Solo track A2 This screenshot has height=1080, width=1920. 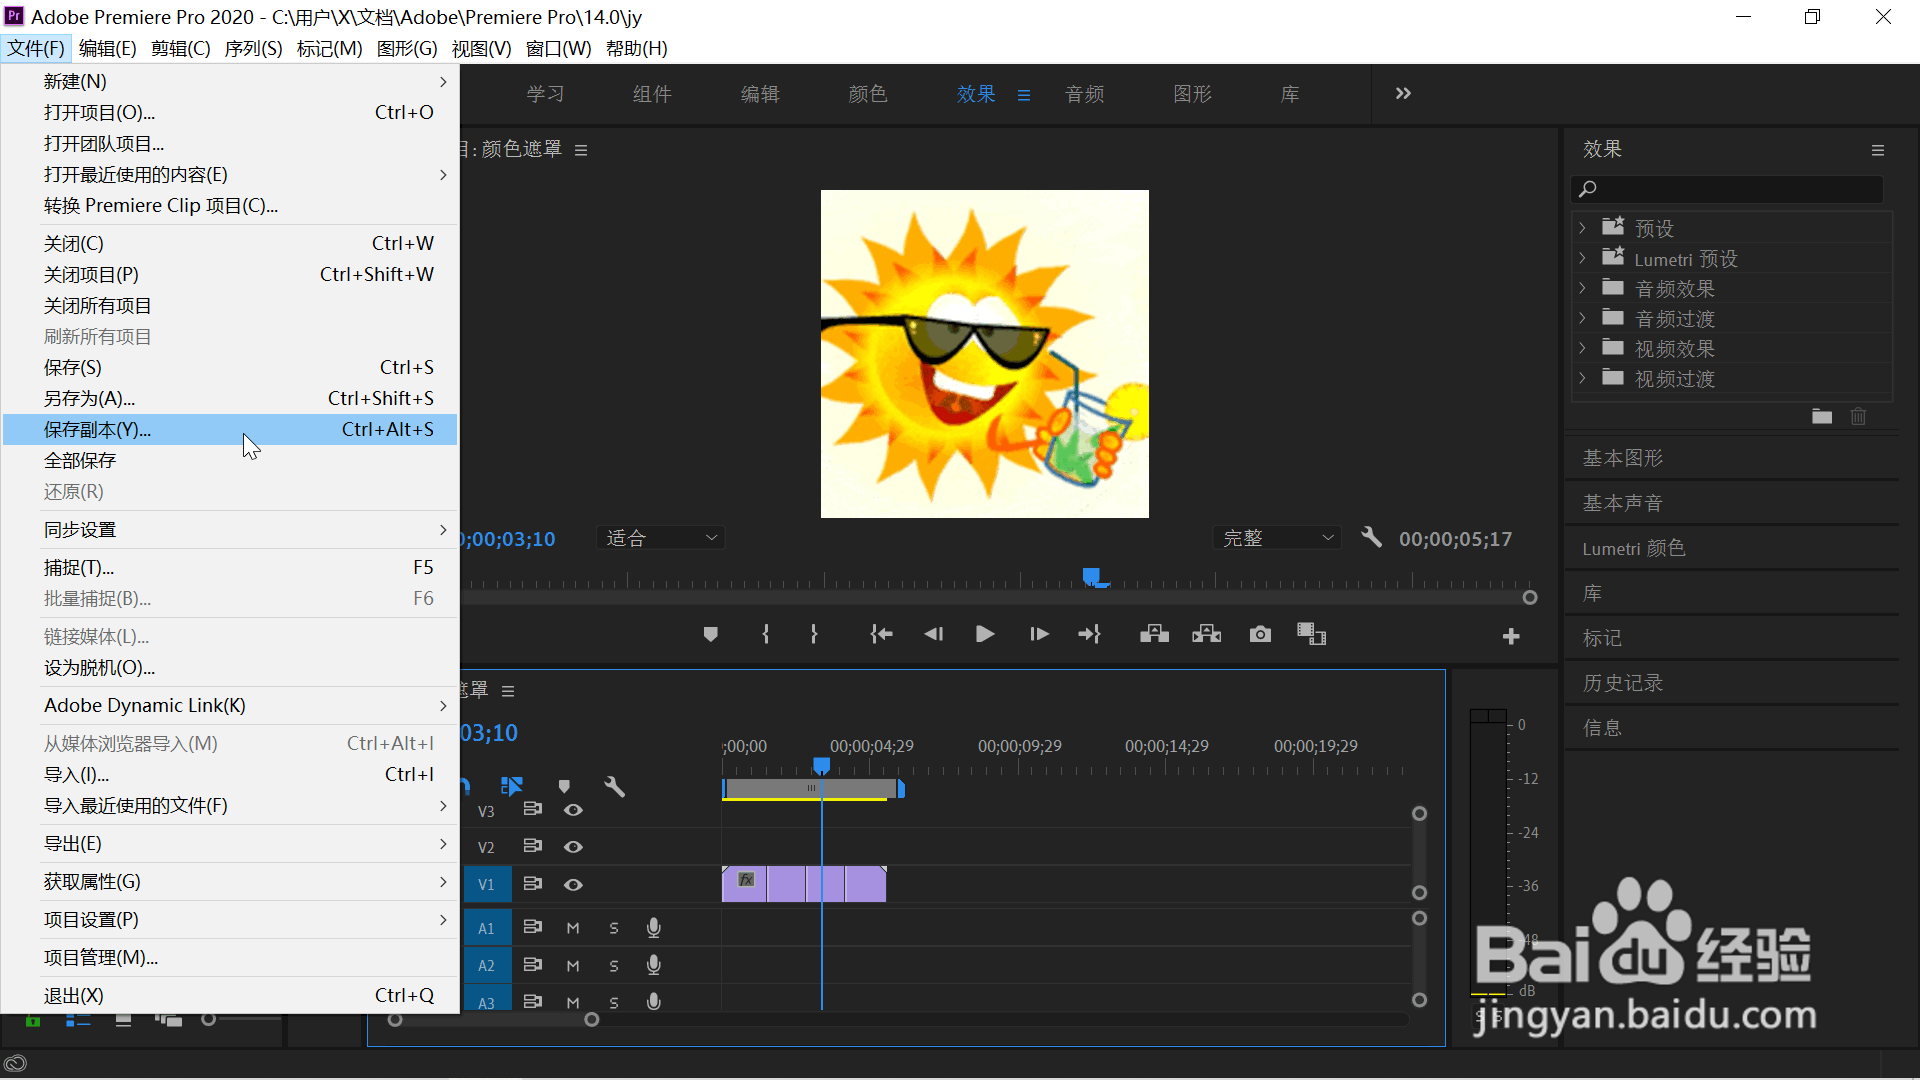(x=614, y=966)
